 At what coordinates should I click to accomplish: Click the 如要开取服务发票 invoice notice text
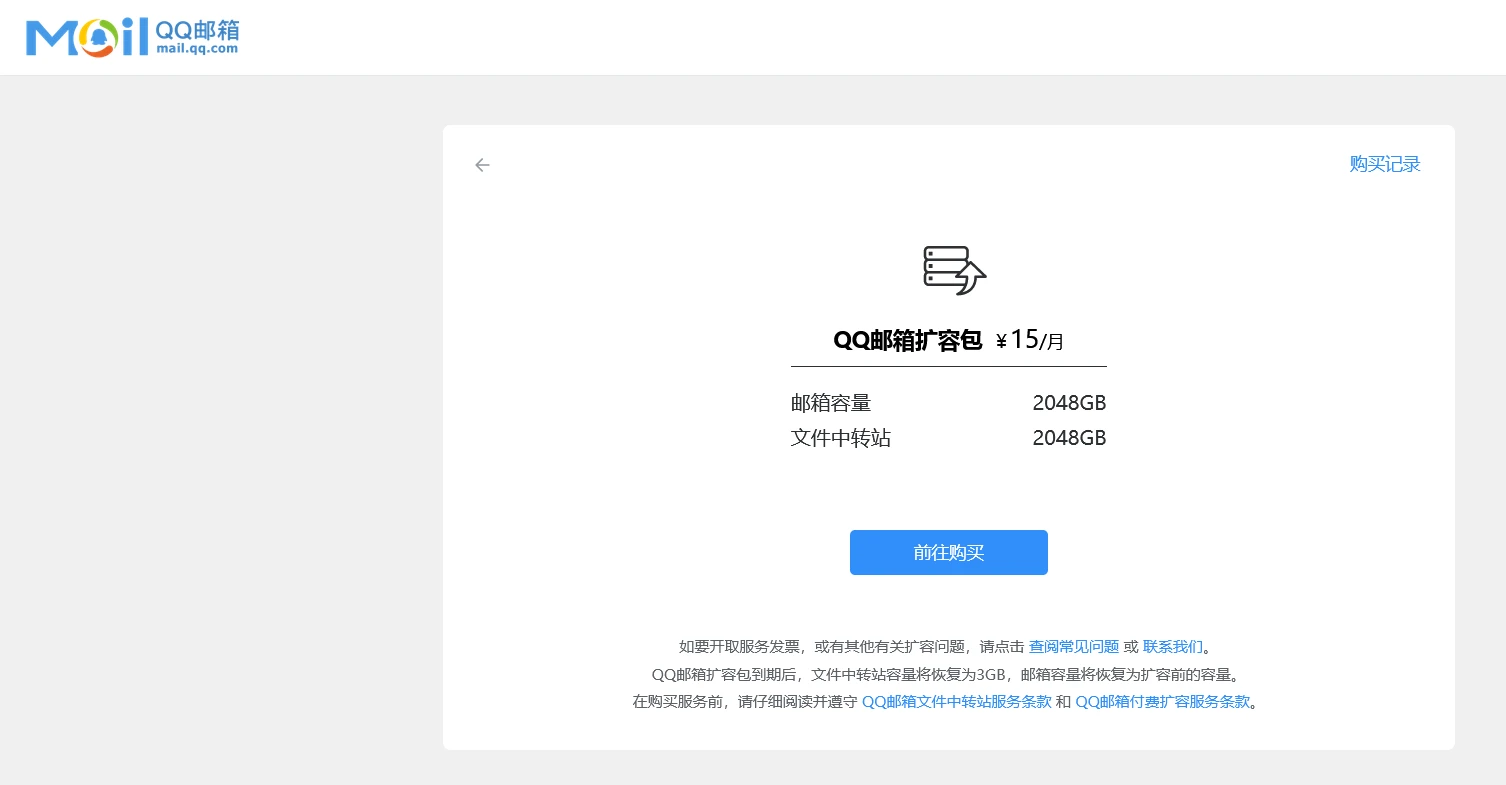tap(840, 647)
